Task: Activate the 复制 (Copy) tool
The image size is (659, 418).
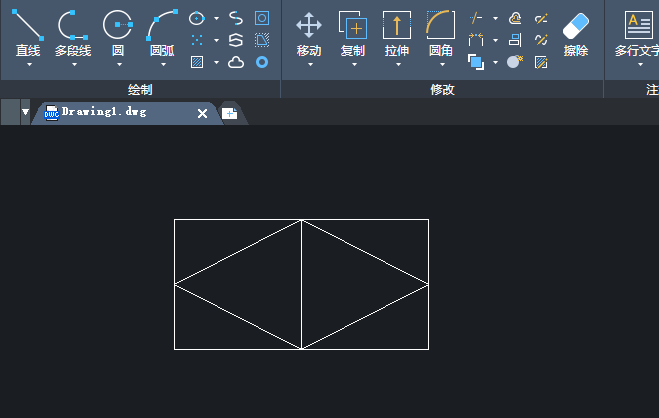Action: (353, 33)
